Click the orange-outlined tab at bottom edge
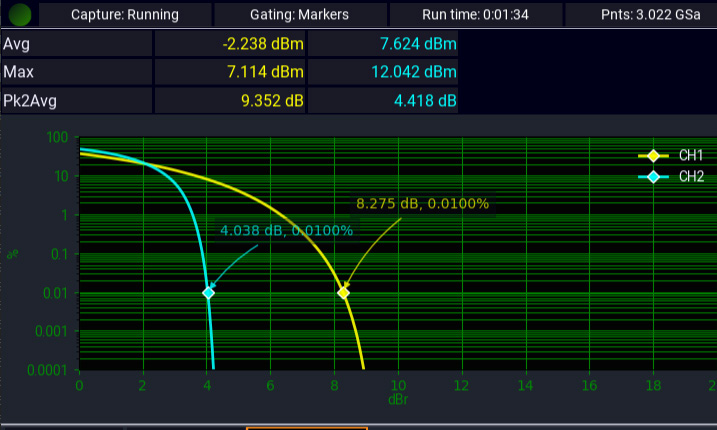This screenshot has width=717, height=430. pos(307,427)
